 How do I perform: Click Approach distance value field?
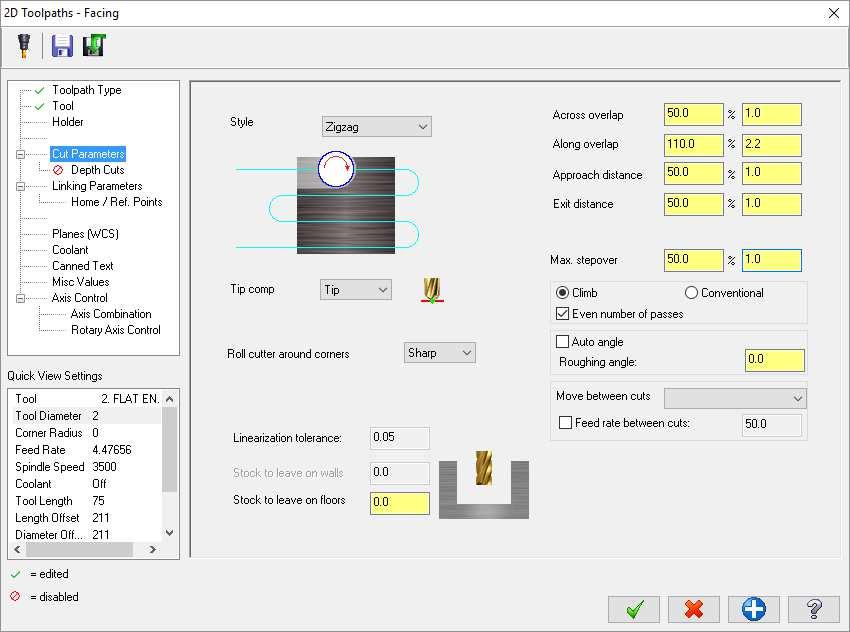pyautogui.click(x=771, y=173)
